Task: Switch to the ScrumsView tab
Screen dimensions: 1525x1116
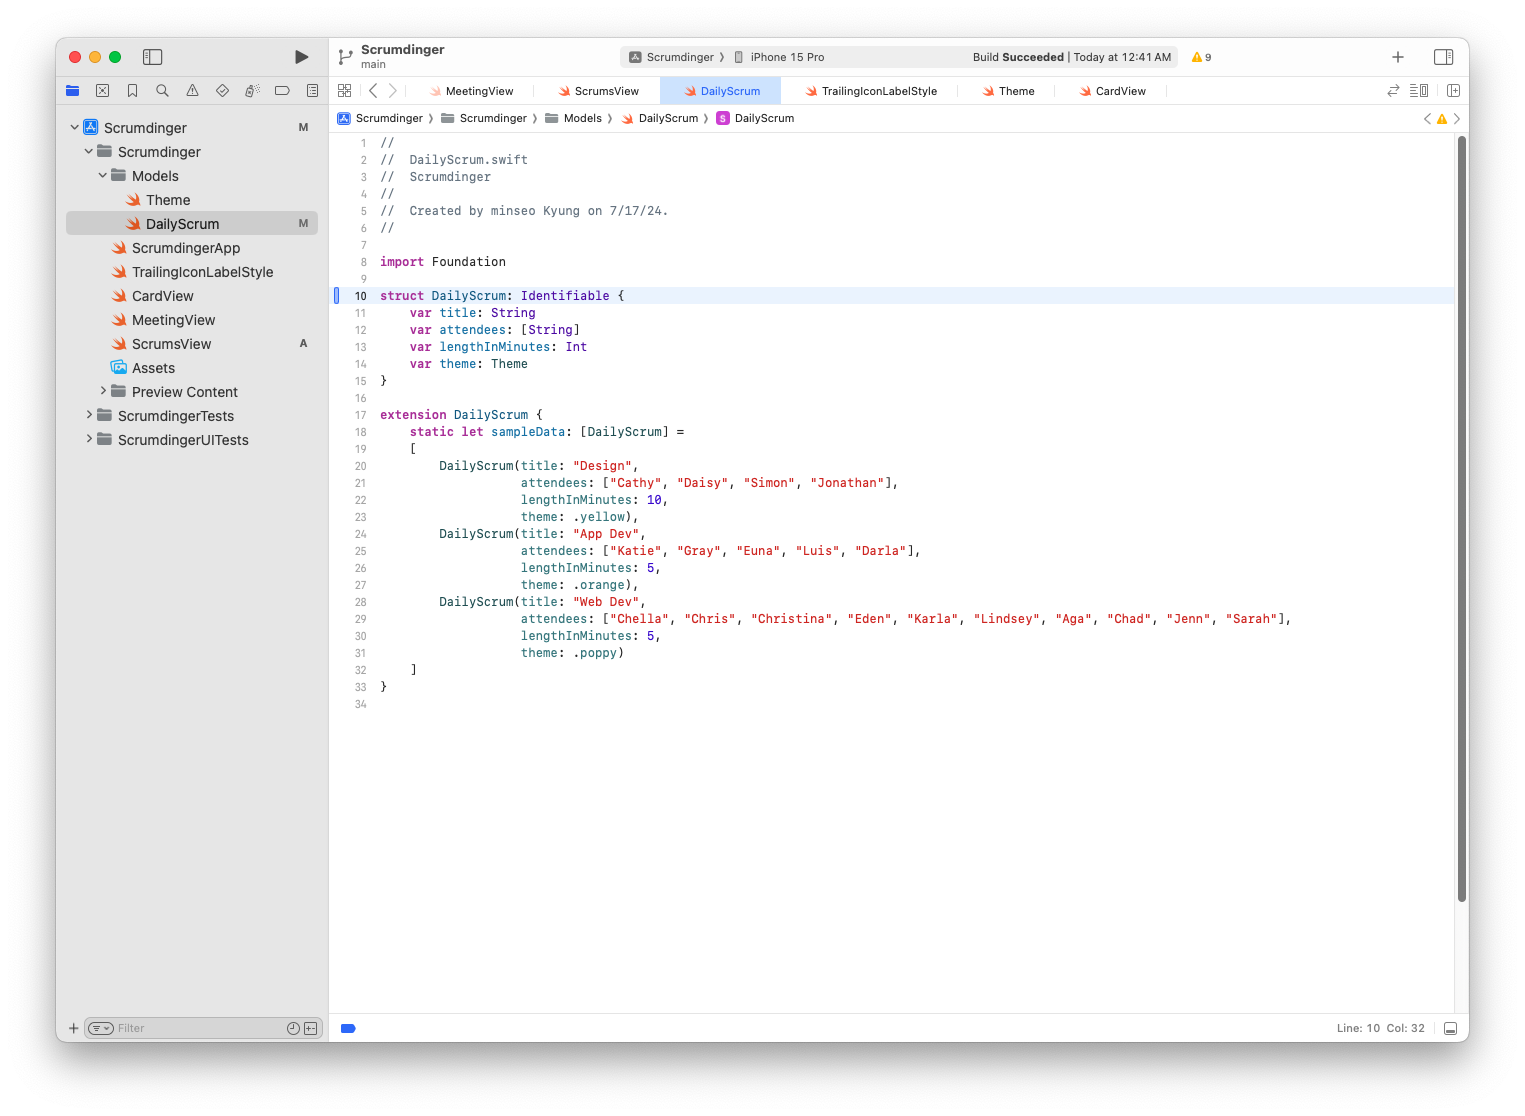Action: coord(598,91)
